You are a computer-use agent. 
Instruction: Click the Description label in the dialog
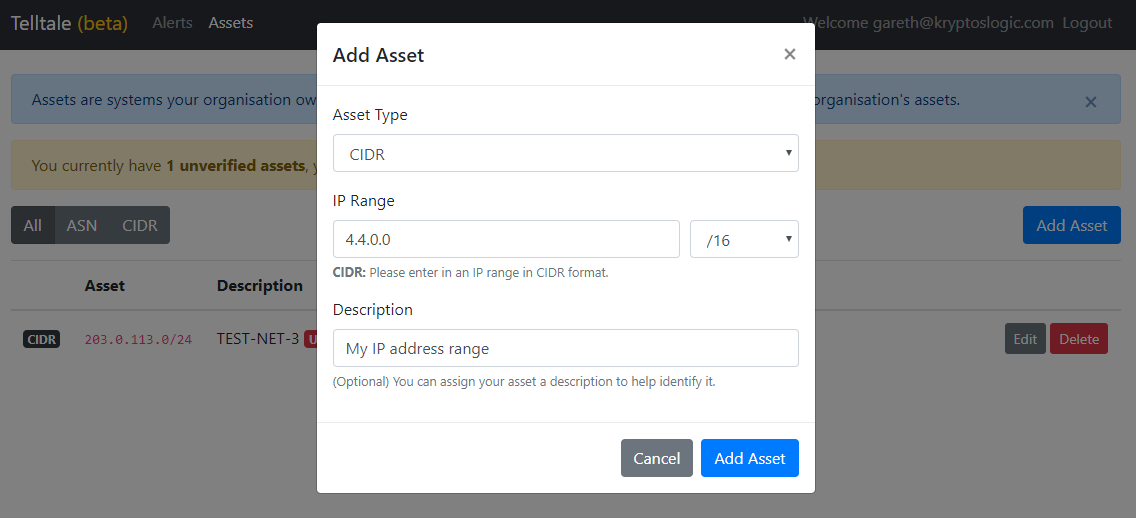(372, 309)
